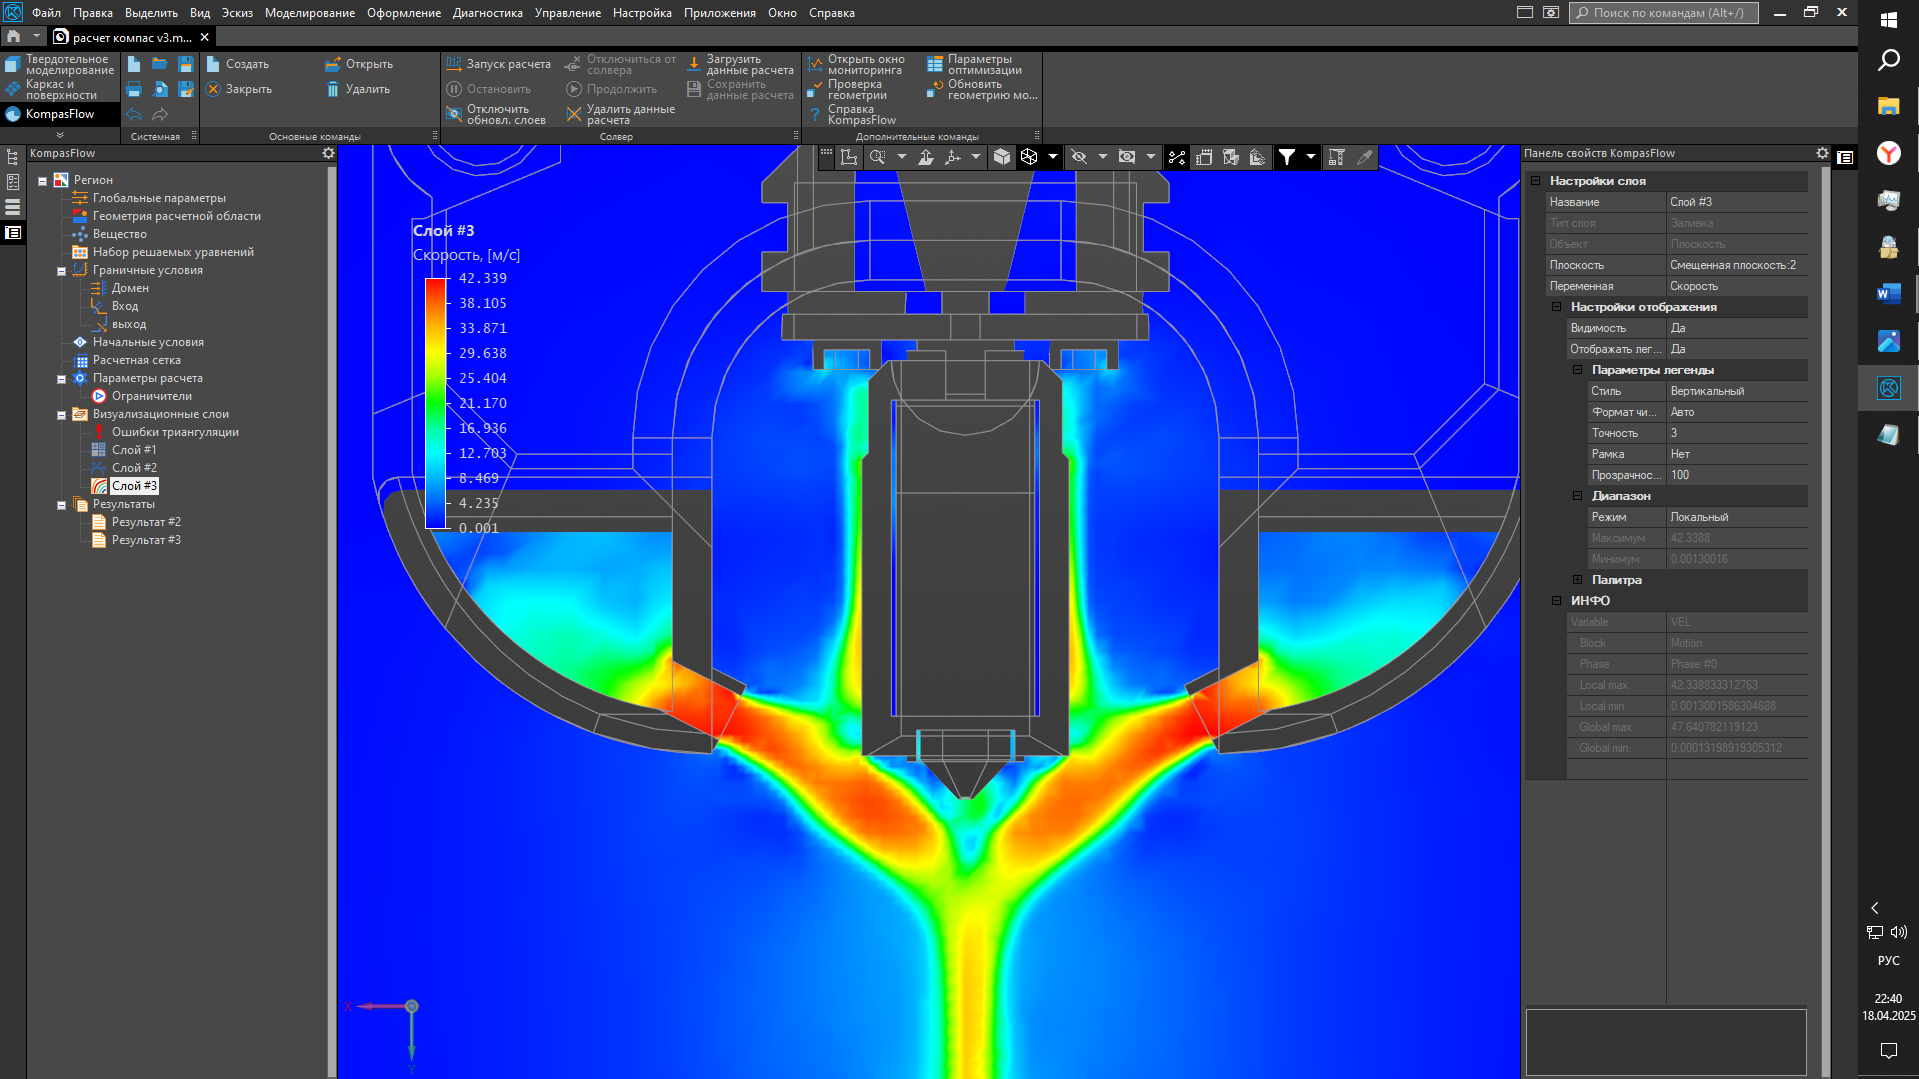Click Проверка геометрии button
Image resolution: width=1919 pixels, height=1079 pixels.
click(856, 89)
